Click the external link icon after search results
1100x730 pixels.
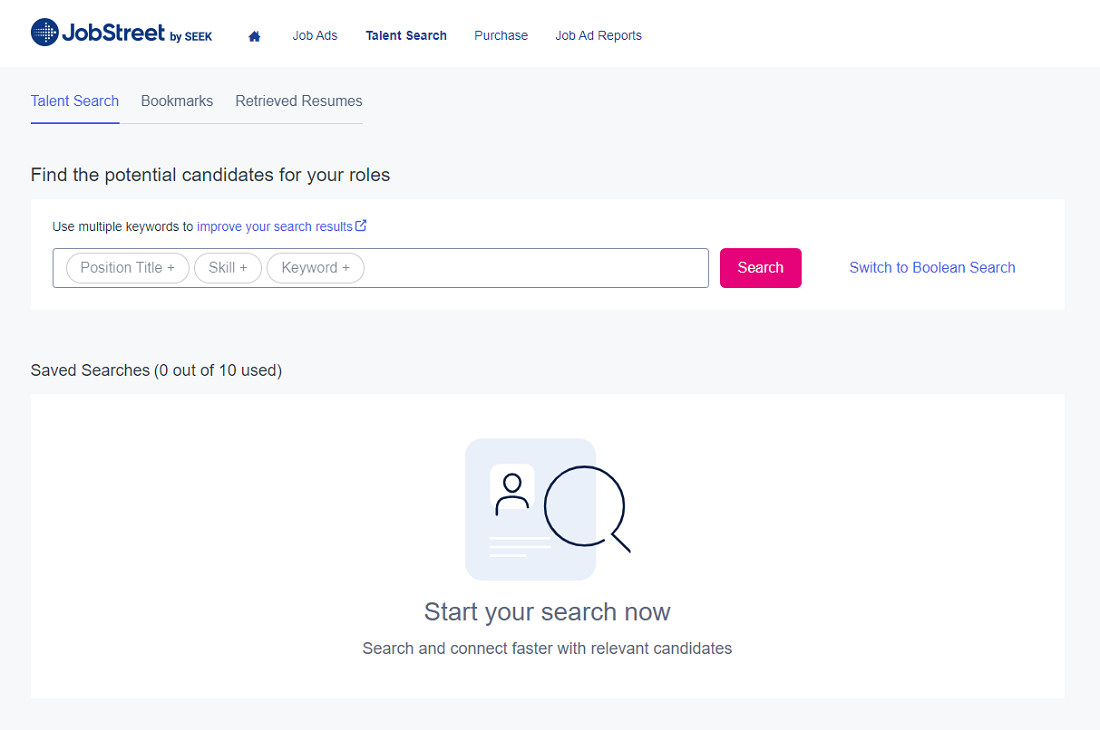coord(361,226)
